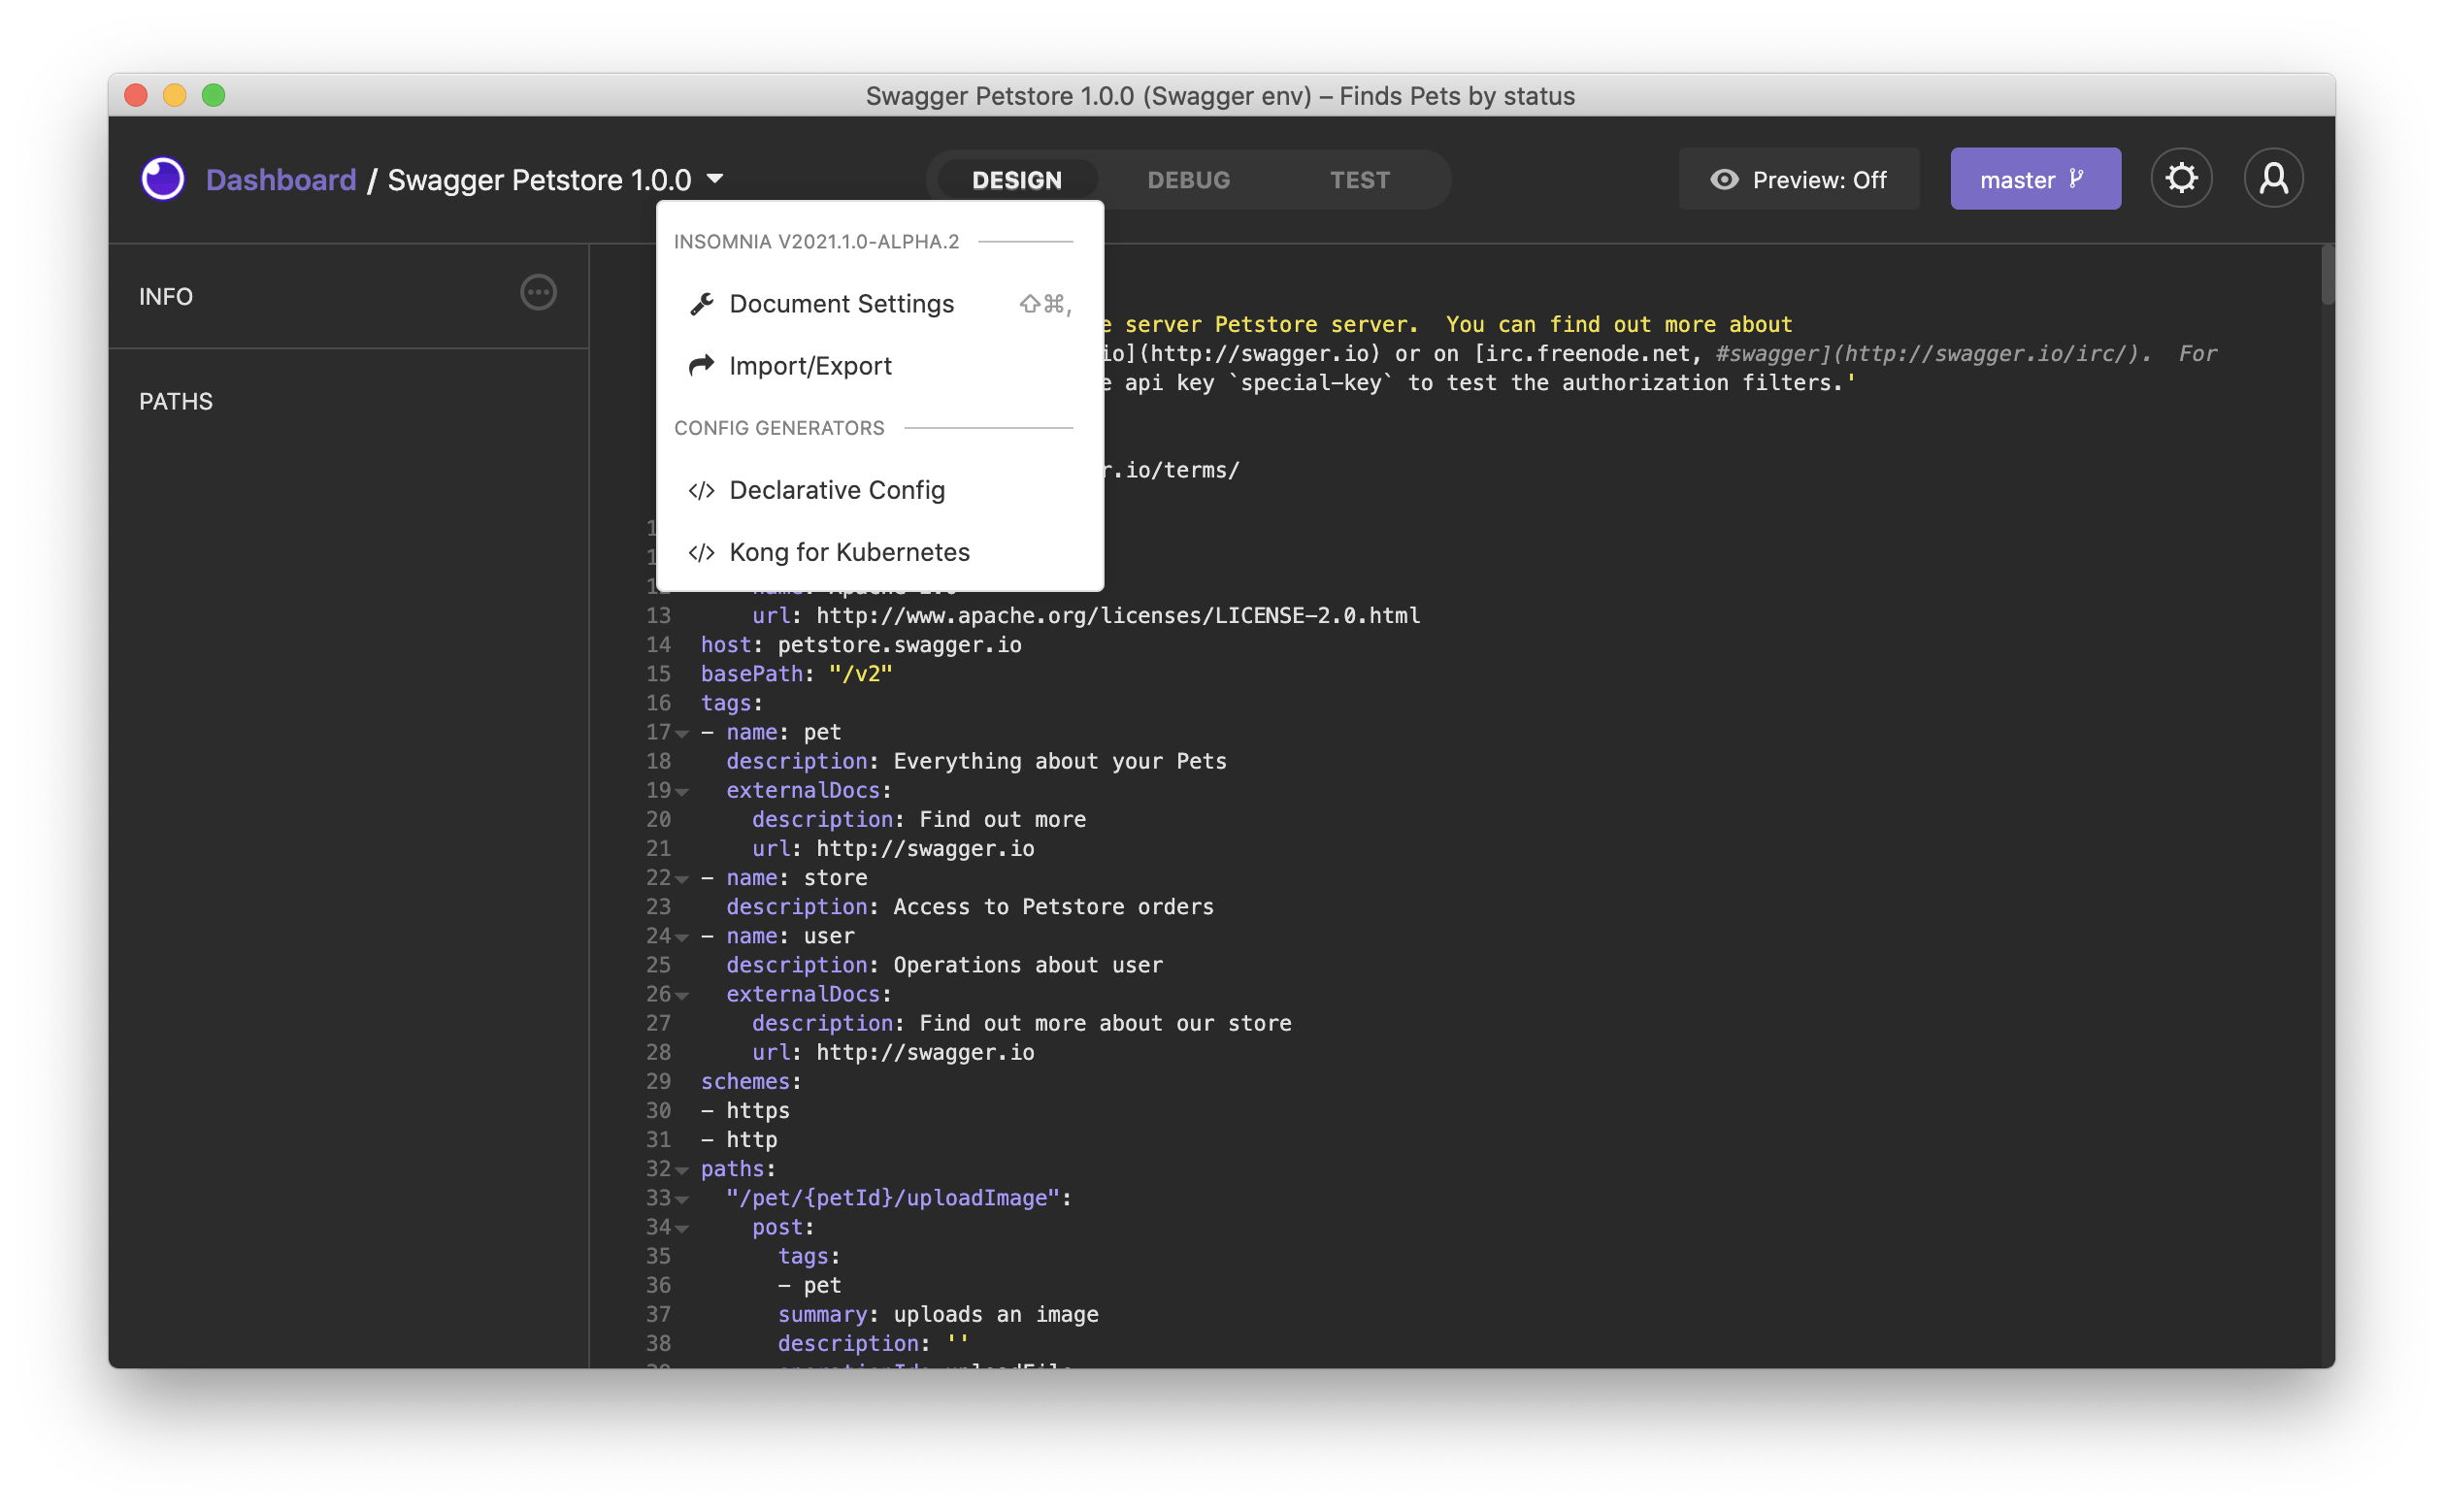This screenshot has width=2444, height=1512.
Task: Go to the Dashboard link
Action: [x=281, y=180]
